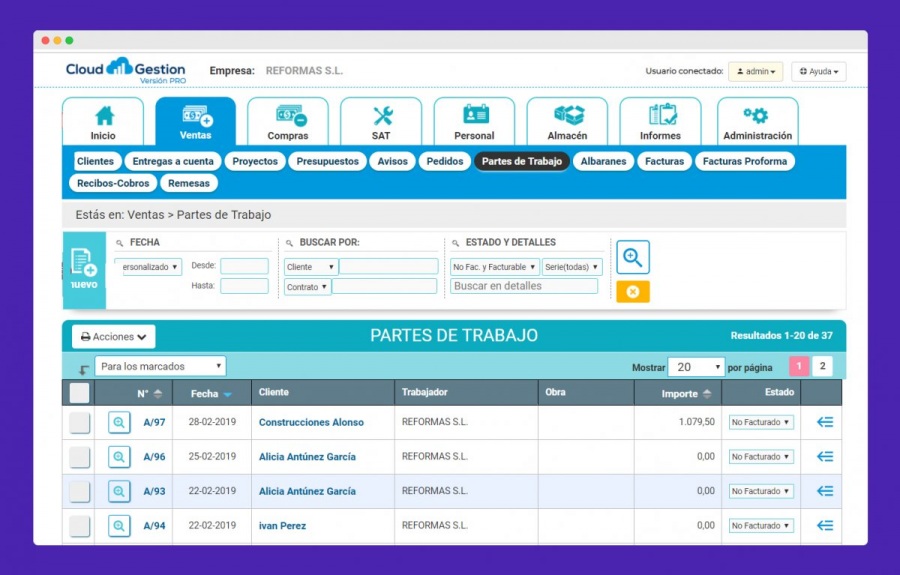The width and height of the screenshot is (900, 575).
Task: Open client Construcciones Alonso link
Action: (x=311, y=422)
